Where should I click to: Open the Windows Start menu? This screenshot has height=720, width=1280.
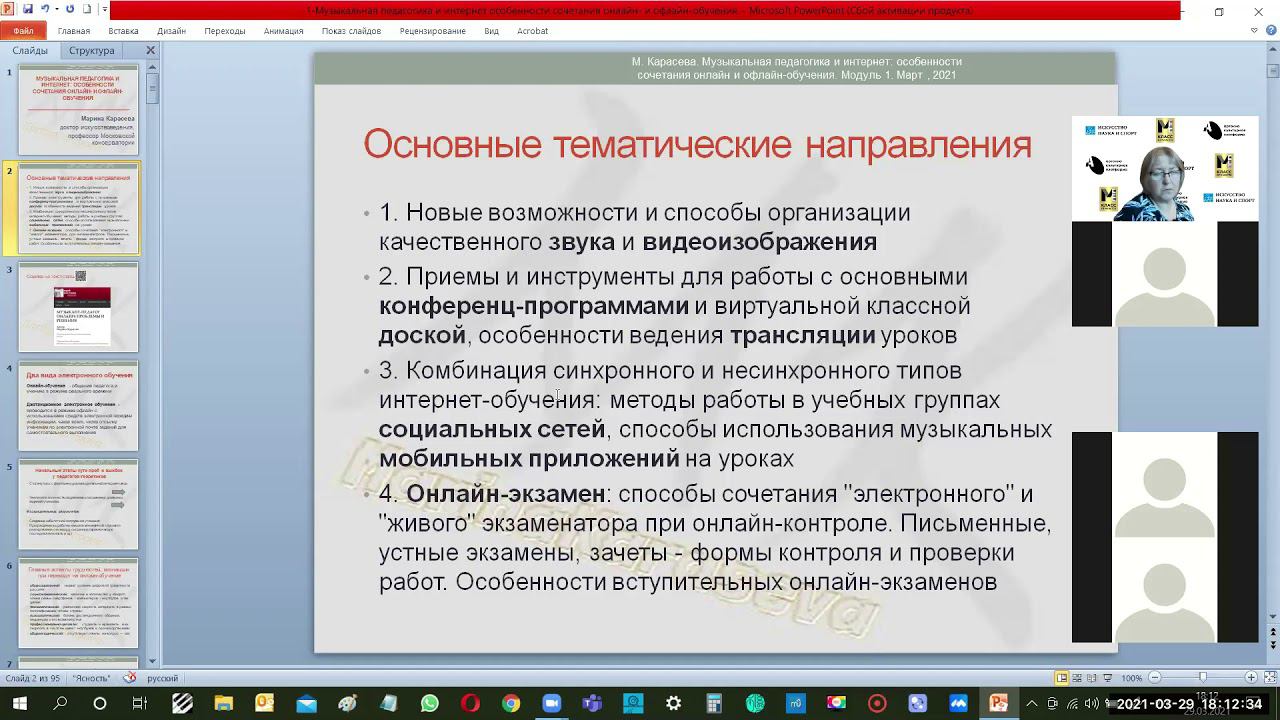pos(18,704)
